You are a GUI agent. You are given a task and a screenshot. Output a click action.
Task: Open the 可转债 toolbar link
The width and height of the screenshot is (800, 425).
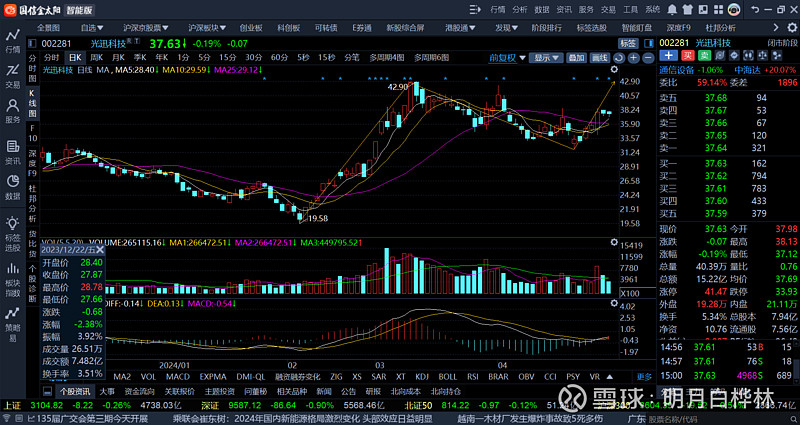point(326,28)
